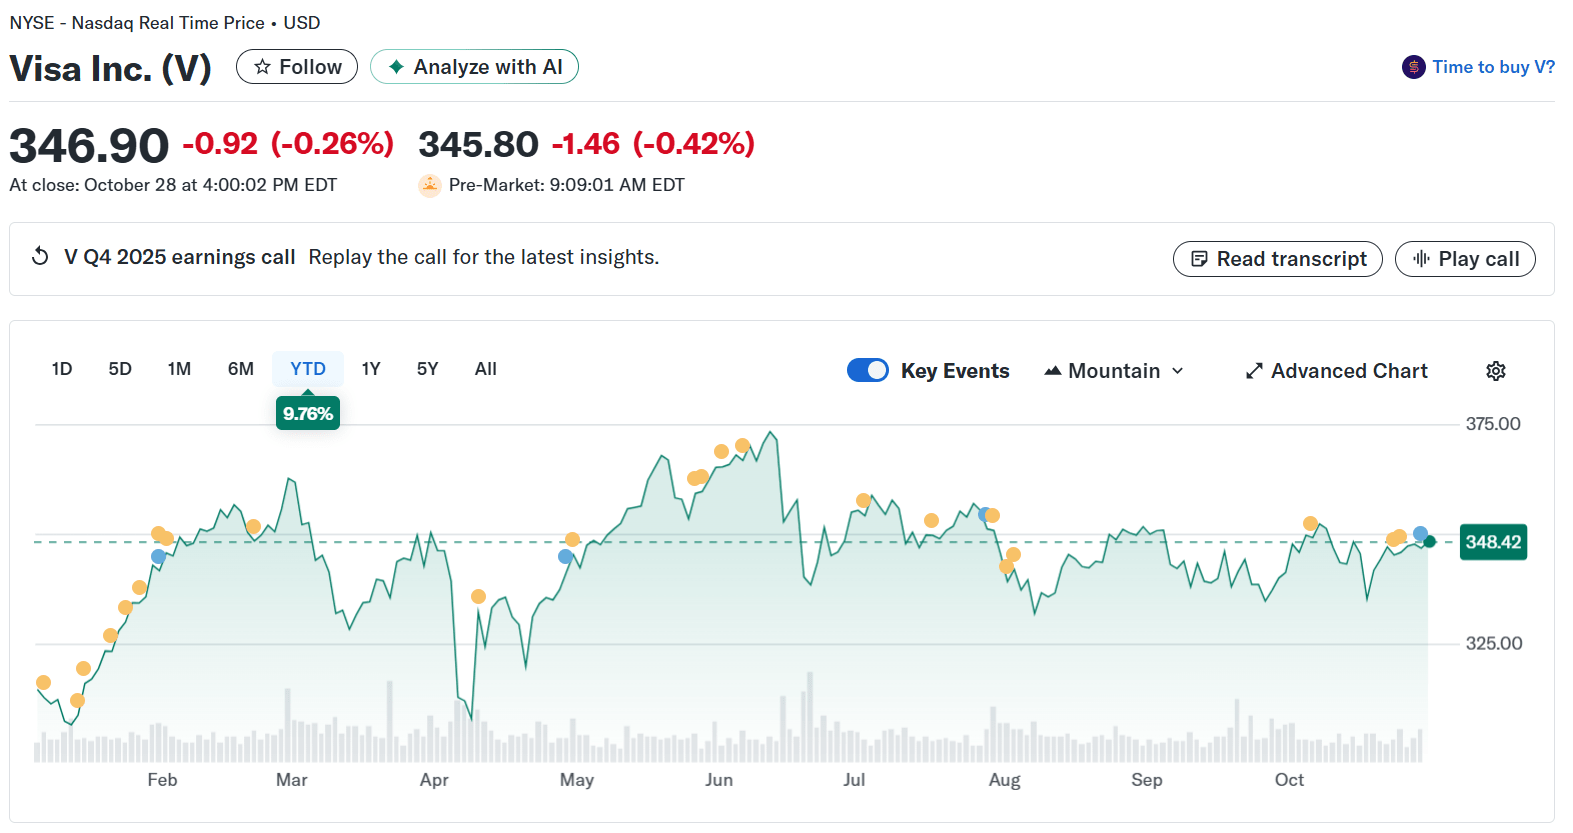Click the blue event marker at late October

click(1421, 533)
